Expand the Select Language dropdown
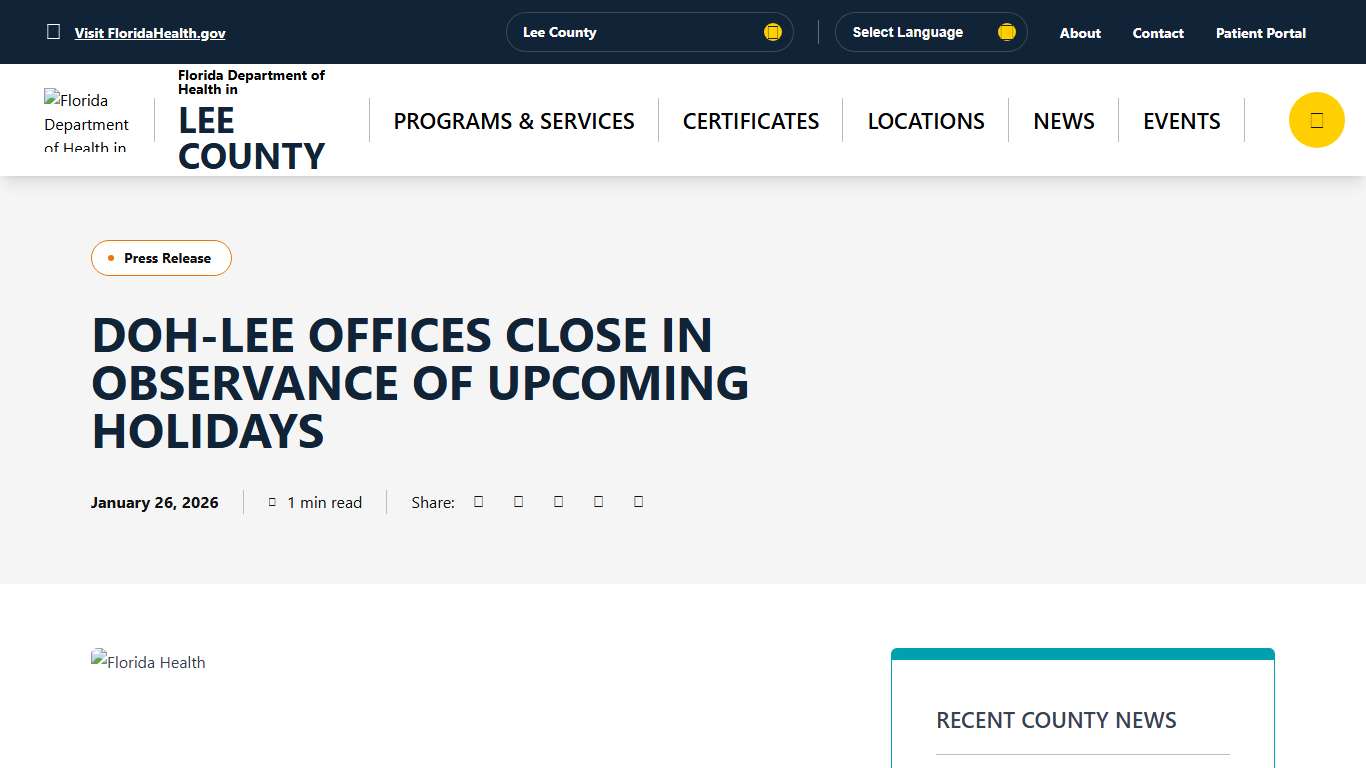 click(x=930, y=31)
